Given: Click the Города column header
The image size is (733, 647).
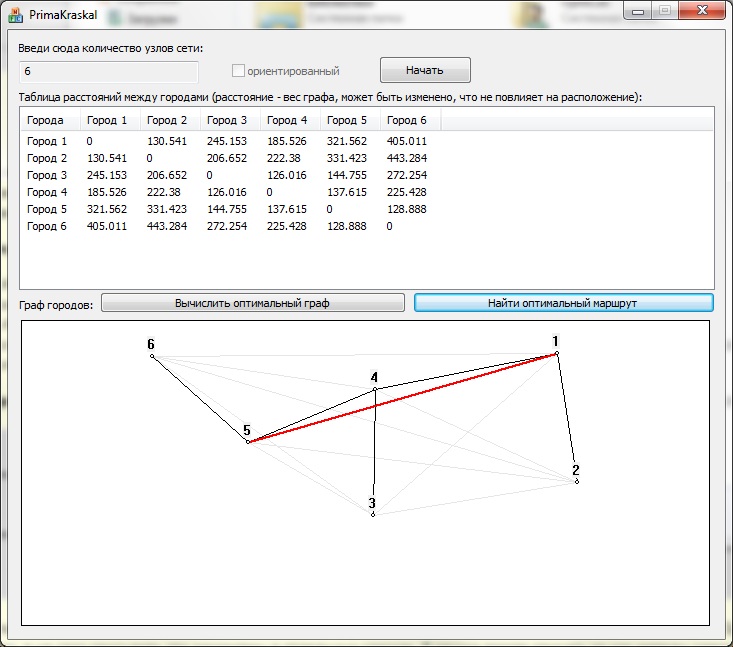Looking at the screenshot, I should click(x=50, y=121).
